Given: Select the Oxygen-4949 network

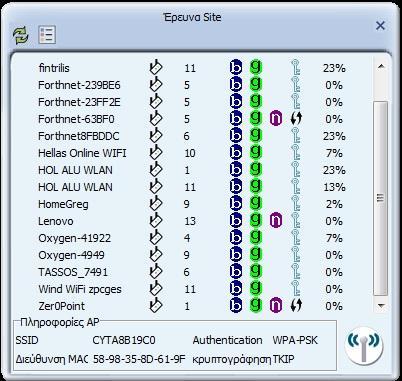Looking at the screenshot, I should (71, 255).
